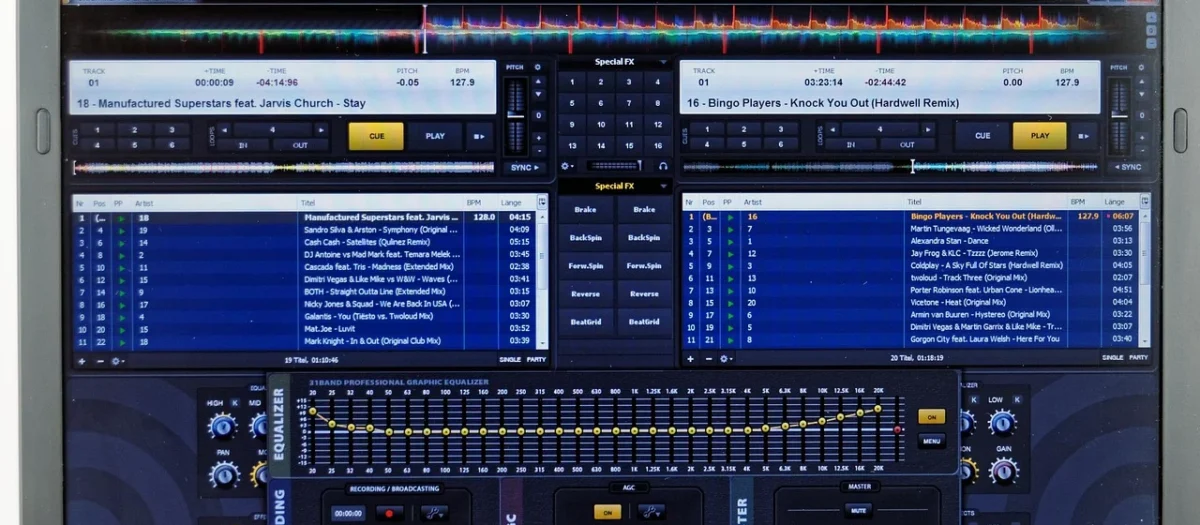Remove a track with minus icon in left playlist
1200x525 pixels.
[99, 359]
